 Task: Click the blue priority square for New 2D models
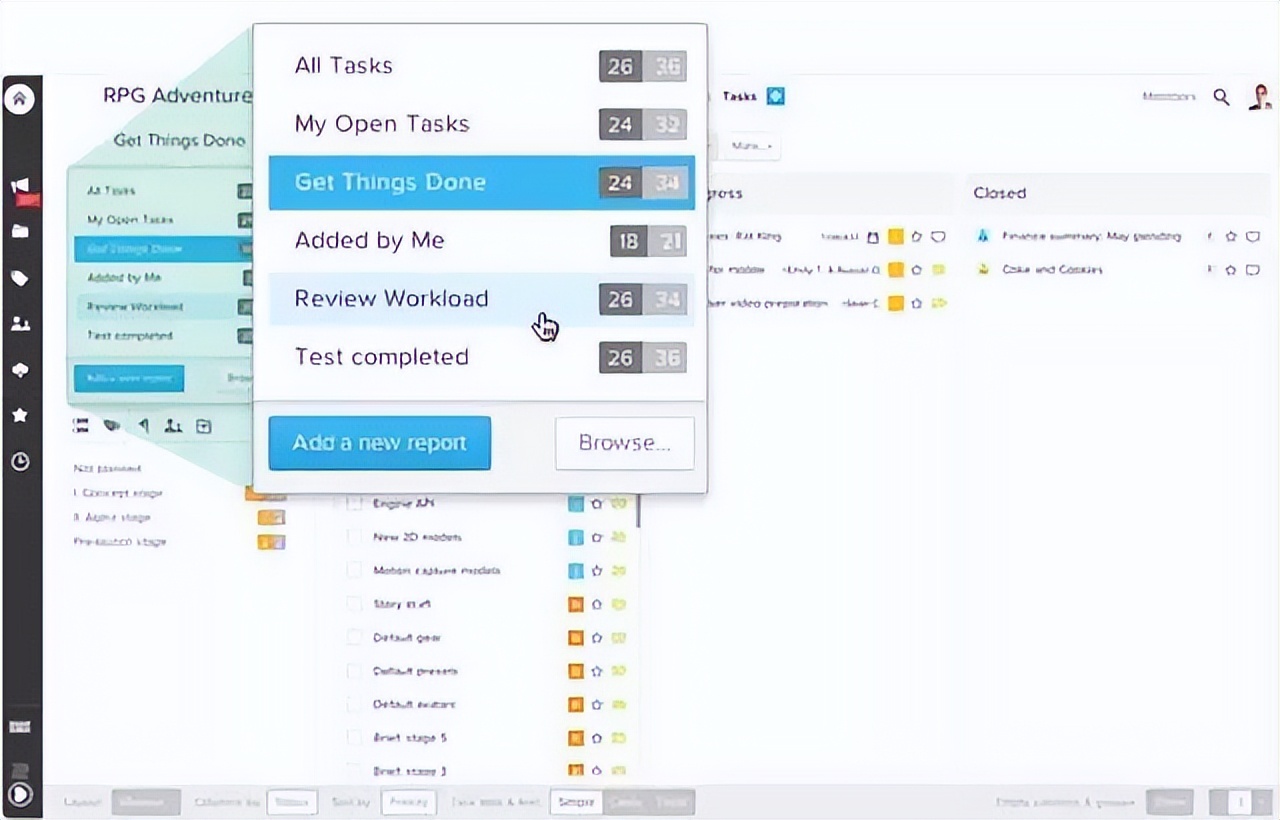tap(576, 538)
